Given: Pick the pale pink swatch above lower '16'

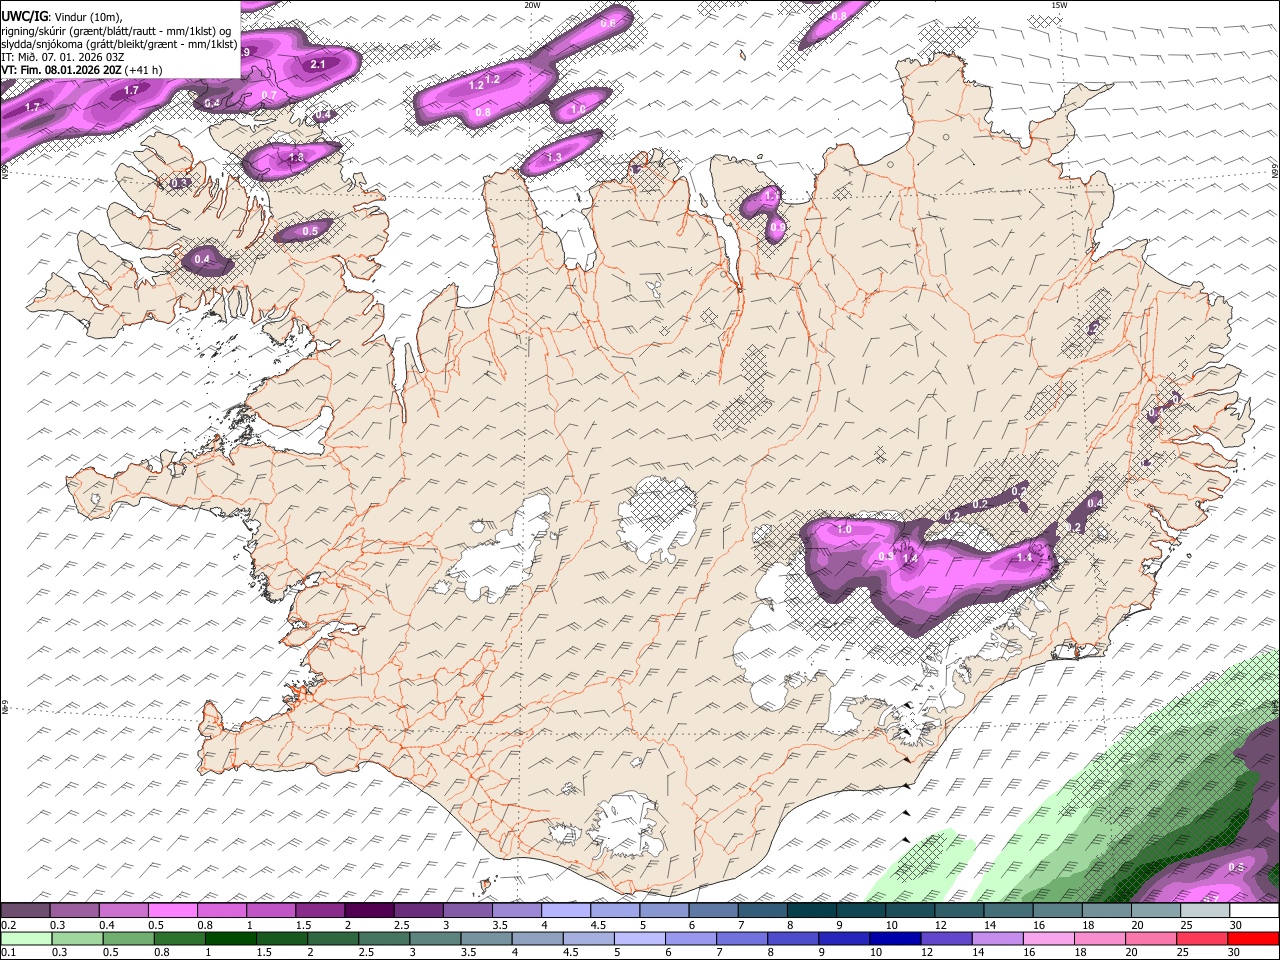Looking at the screenshot, I should (x=1049, y=938).
